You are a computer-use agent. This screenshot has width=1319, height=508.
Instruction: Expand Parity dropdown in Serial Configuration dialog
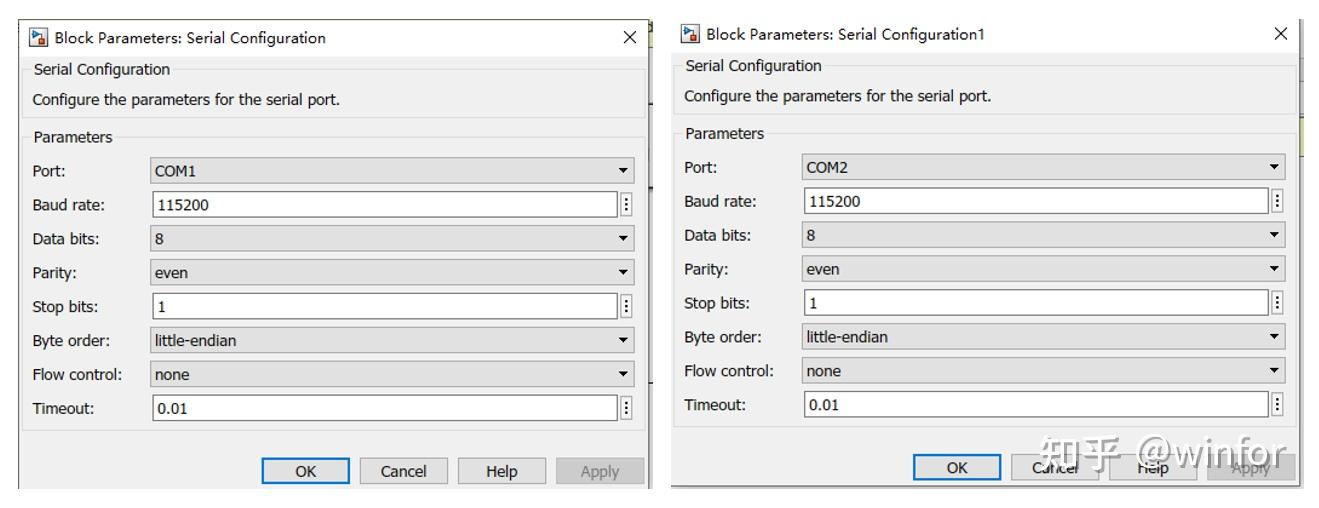pyautogui.click(x=392, y=272)
